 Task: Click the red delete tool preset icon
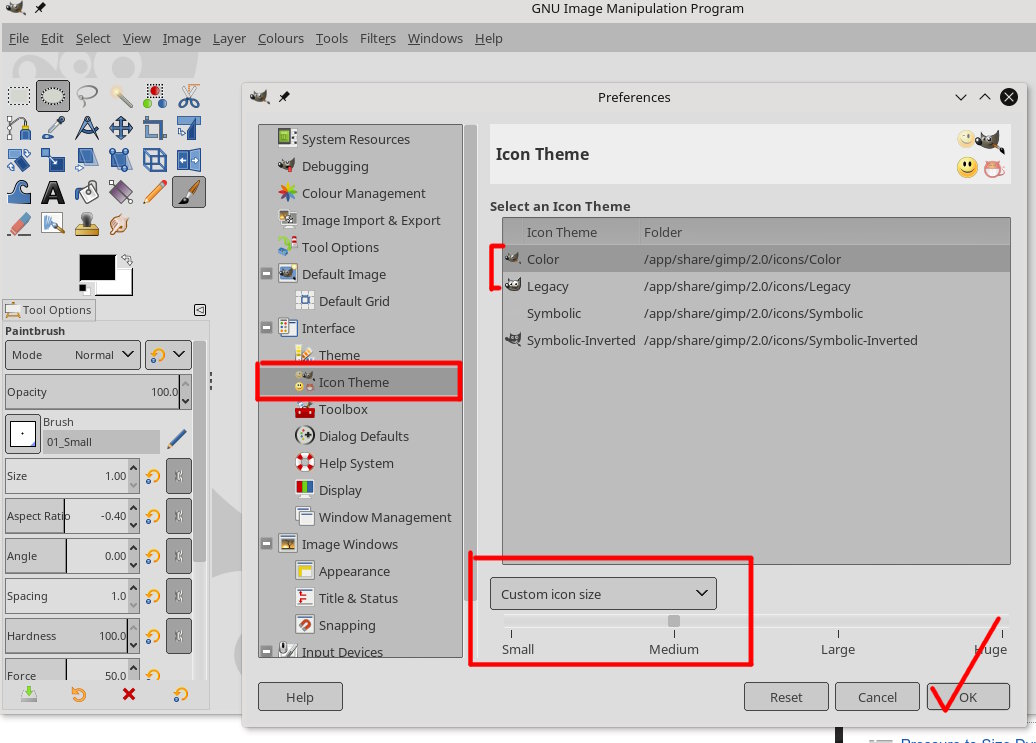[x=129, y=694]
